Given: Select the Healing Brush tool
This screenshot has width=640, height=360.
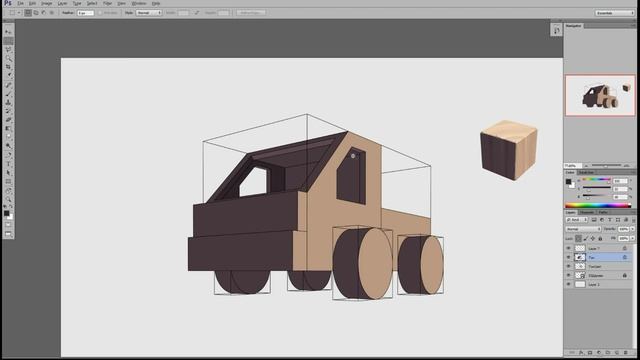Looking at the screenshot, I should coord(8,85).
